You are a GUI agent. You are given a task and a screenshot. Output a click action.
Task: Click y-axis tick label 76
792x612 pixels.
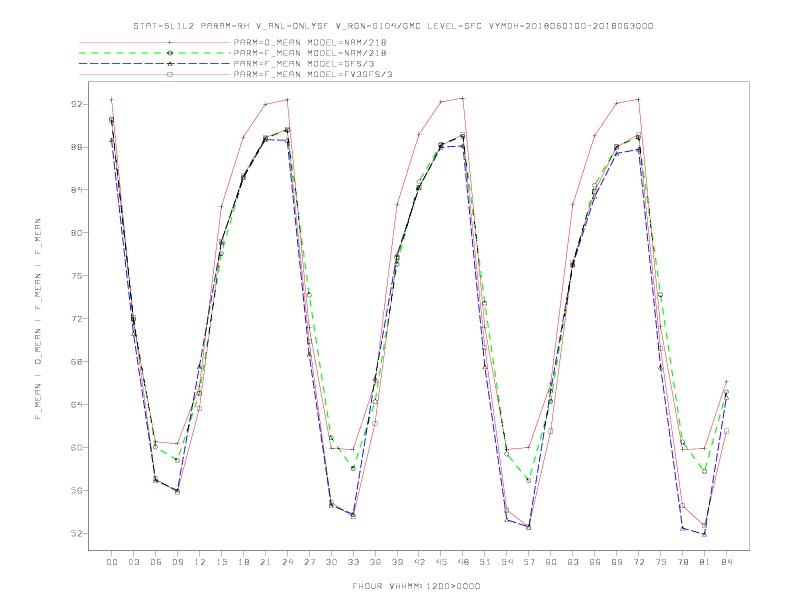pos(77,276)
